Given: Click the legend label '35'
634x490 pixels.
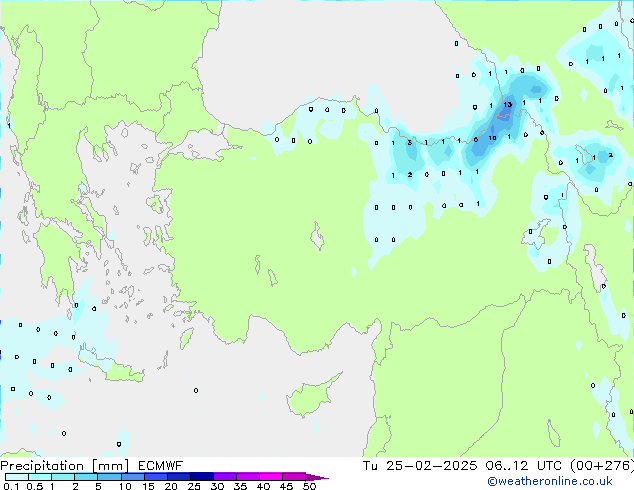Looking at the screenshot, I should pyautogui.click(x=240, y=486).
